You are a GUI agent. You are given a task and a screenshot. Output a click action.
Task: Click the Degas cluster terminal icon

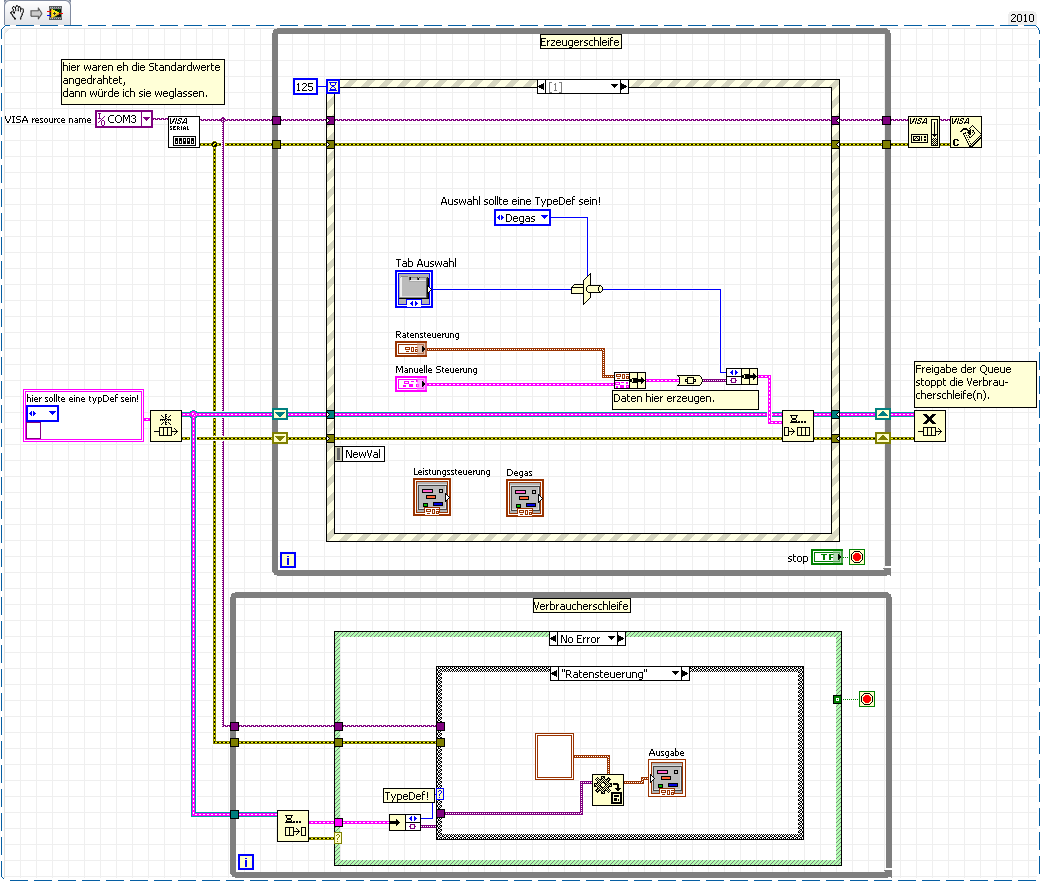coord(524,498)
